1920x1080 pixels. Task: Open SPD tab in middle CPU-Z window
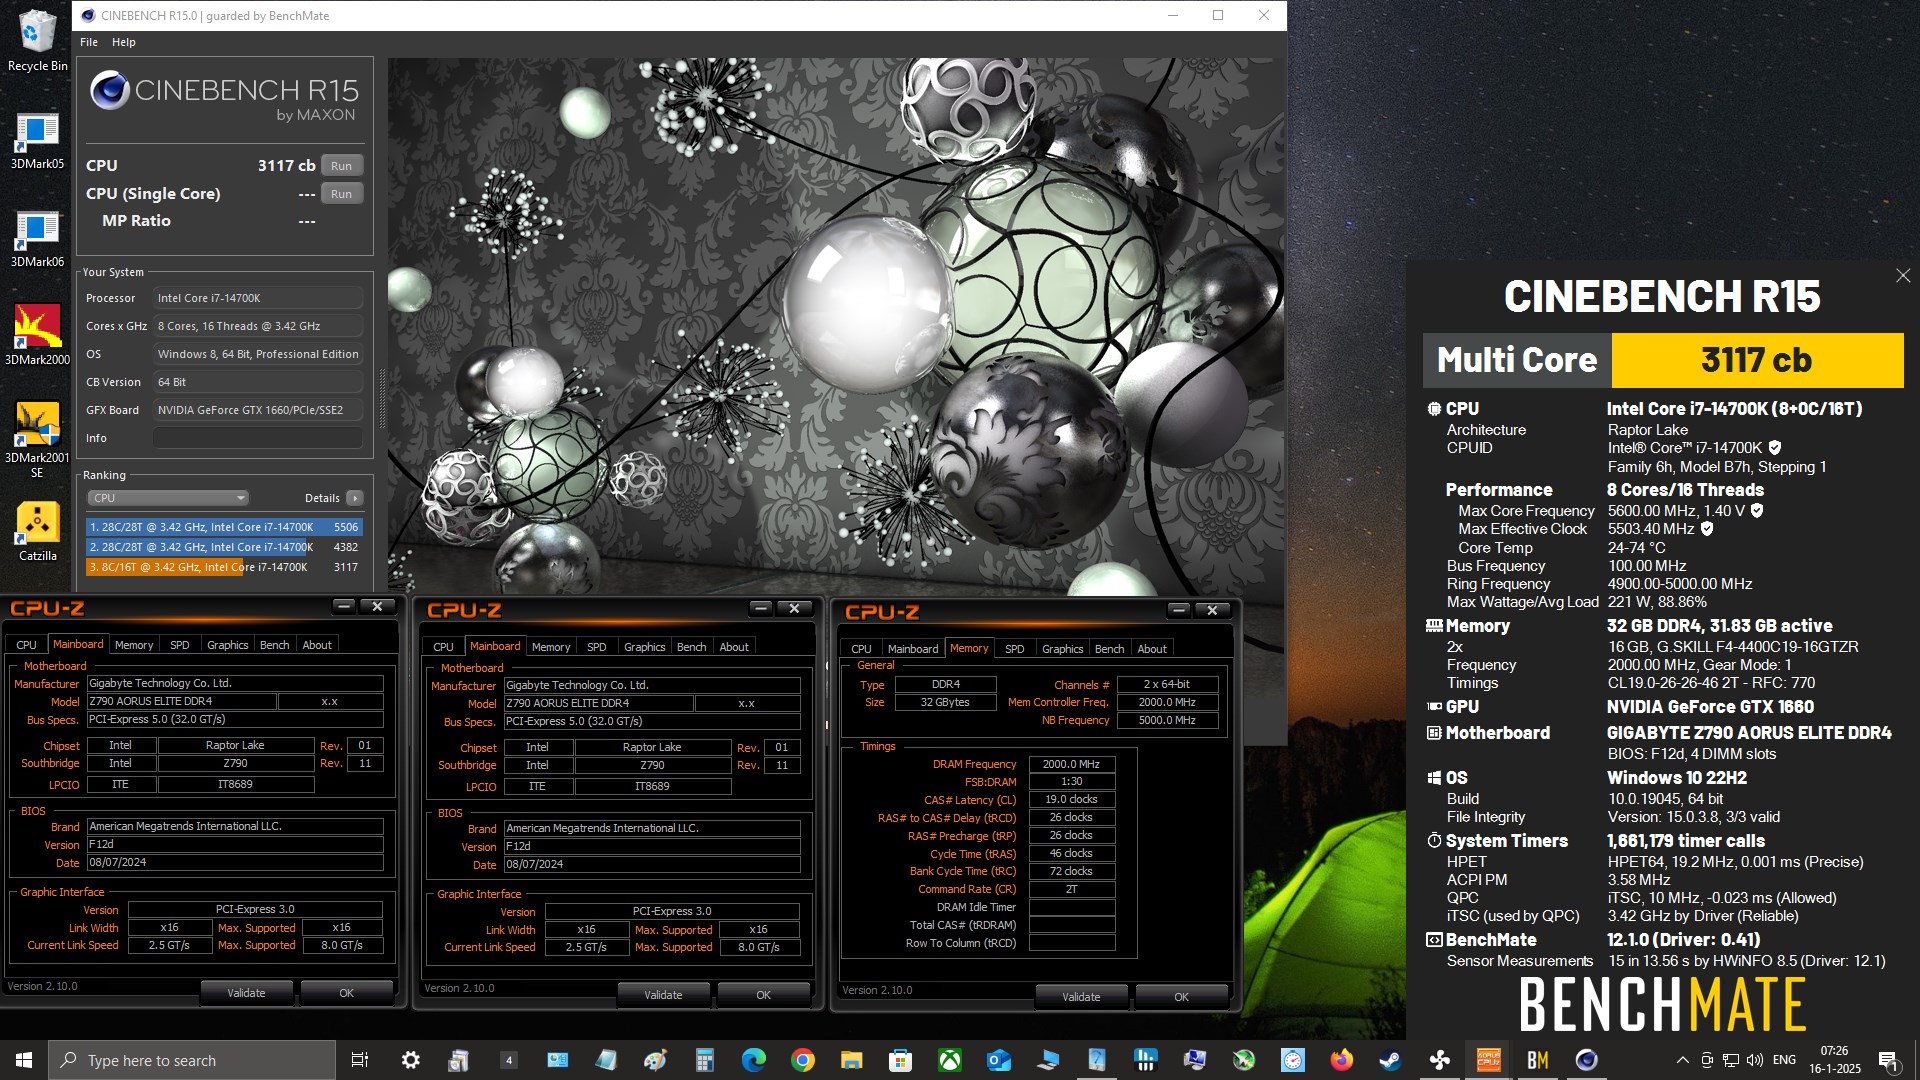click(x=597, y=647)
